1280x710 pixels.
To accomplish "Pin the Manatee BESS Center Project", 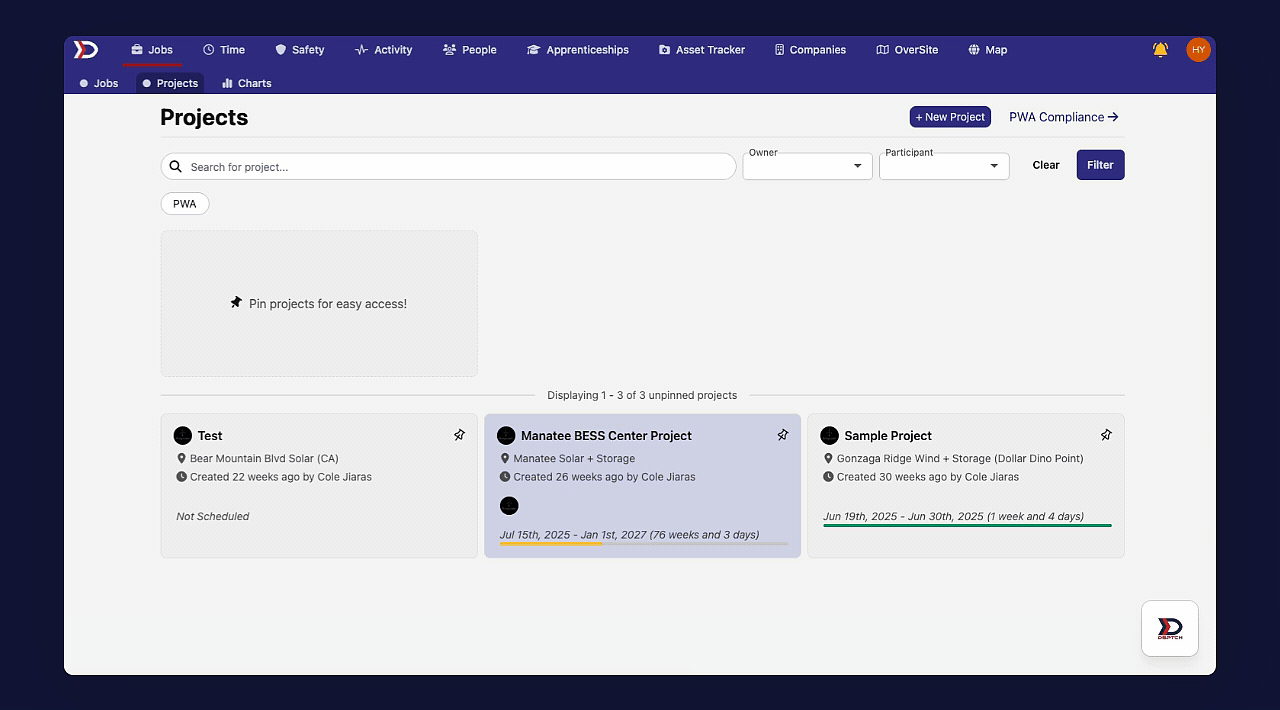I will pyautogui.click(x=783, y=435).
